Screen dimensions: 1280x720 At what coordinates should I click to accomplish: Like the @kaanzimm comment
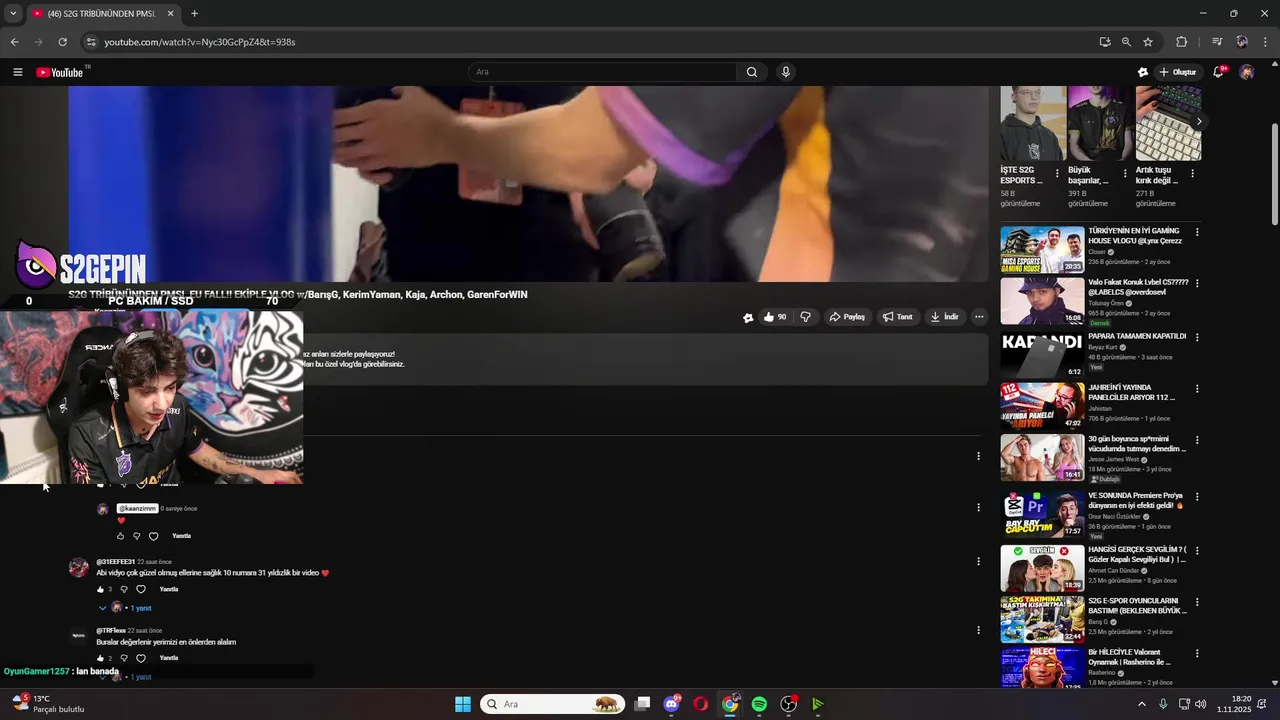tap(120, 536)
